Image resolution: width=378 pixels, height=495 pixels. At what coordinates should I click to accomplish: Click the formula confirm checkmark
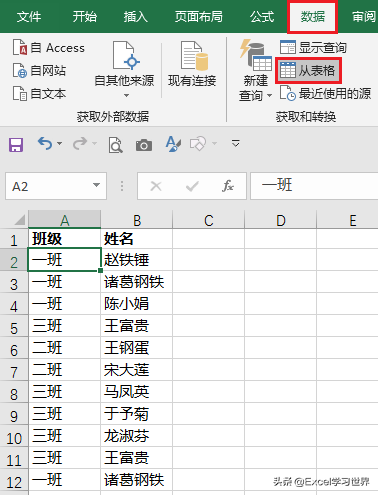point(192,186)
